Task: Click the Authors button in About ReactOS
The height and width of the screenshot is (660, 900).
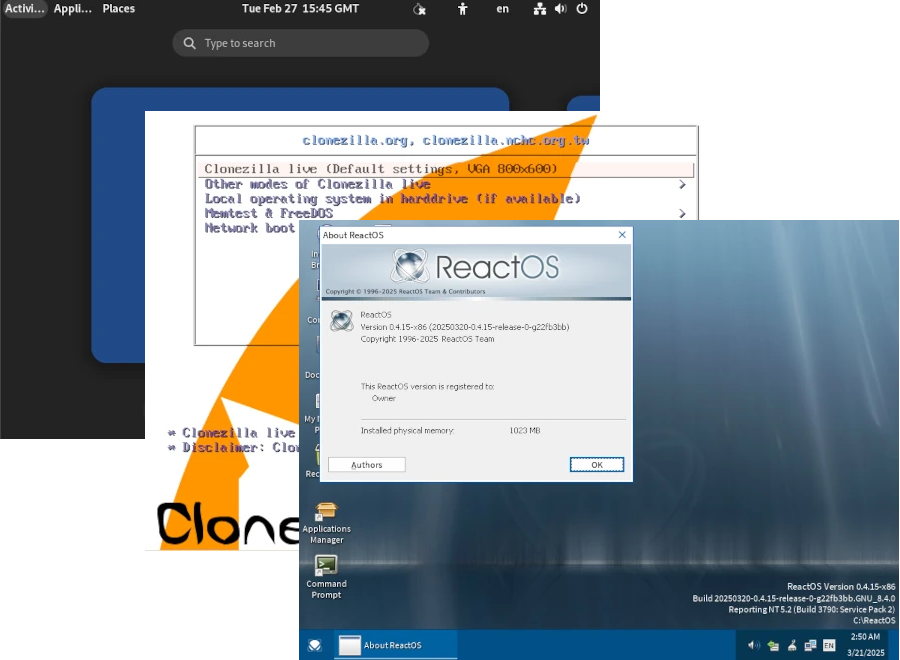Action: [367, 465]
